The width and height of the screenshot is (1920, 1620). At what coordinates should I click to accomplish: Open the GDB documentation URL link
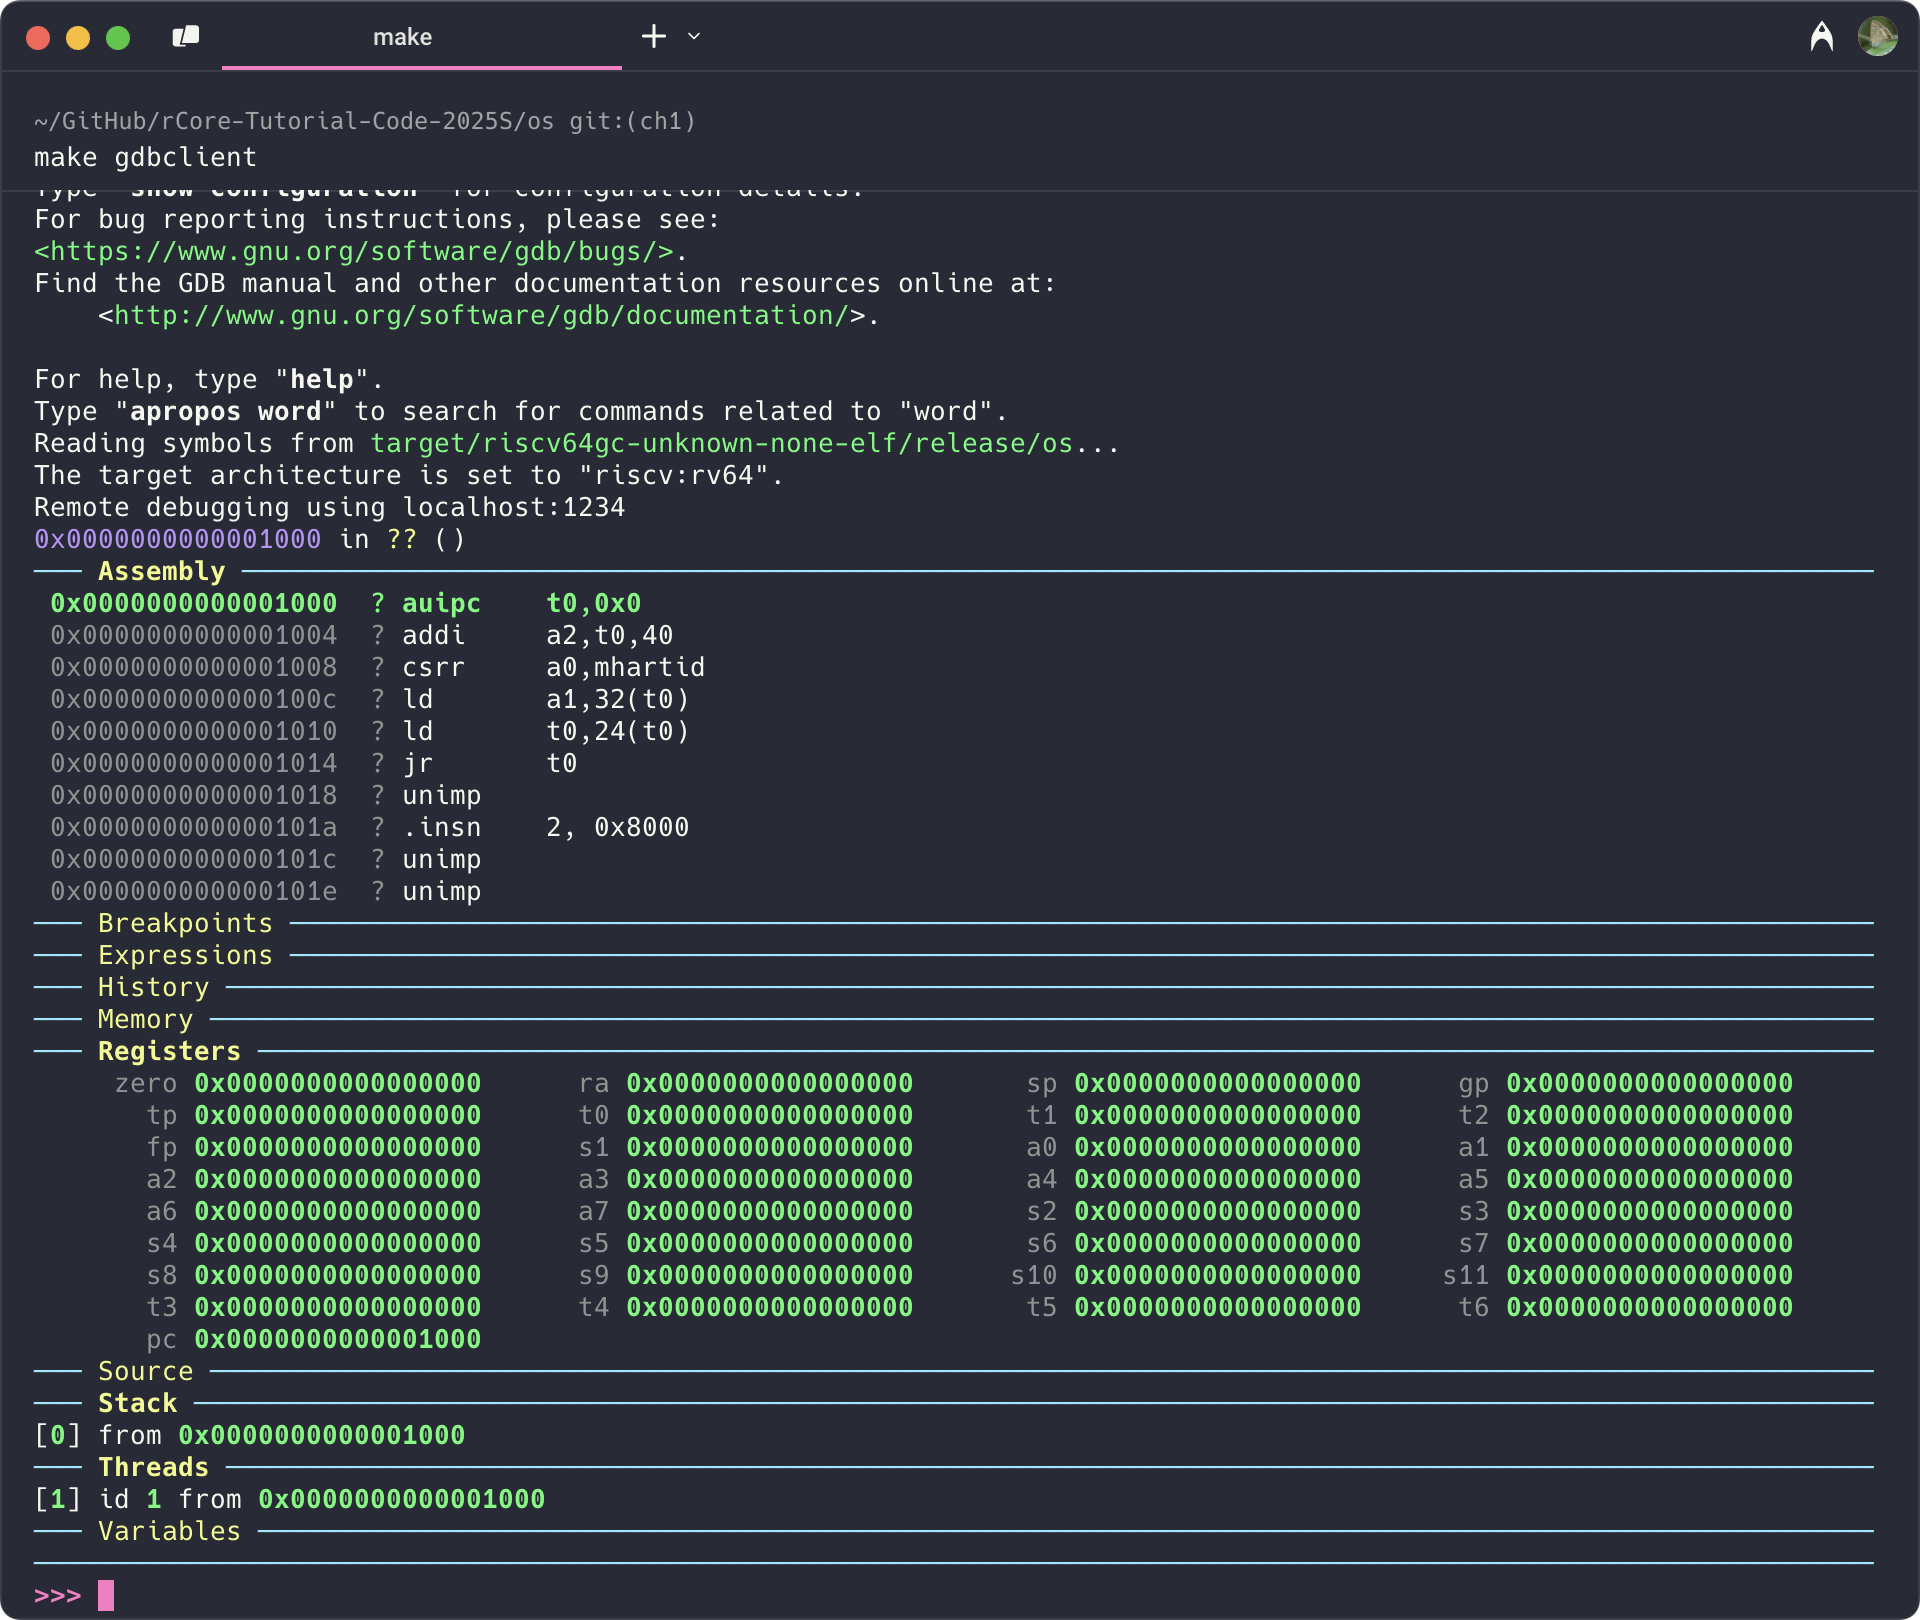tap(480, 316)
